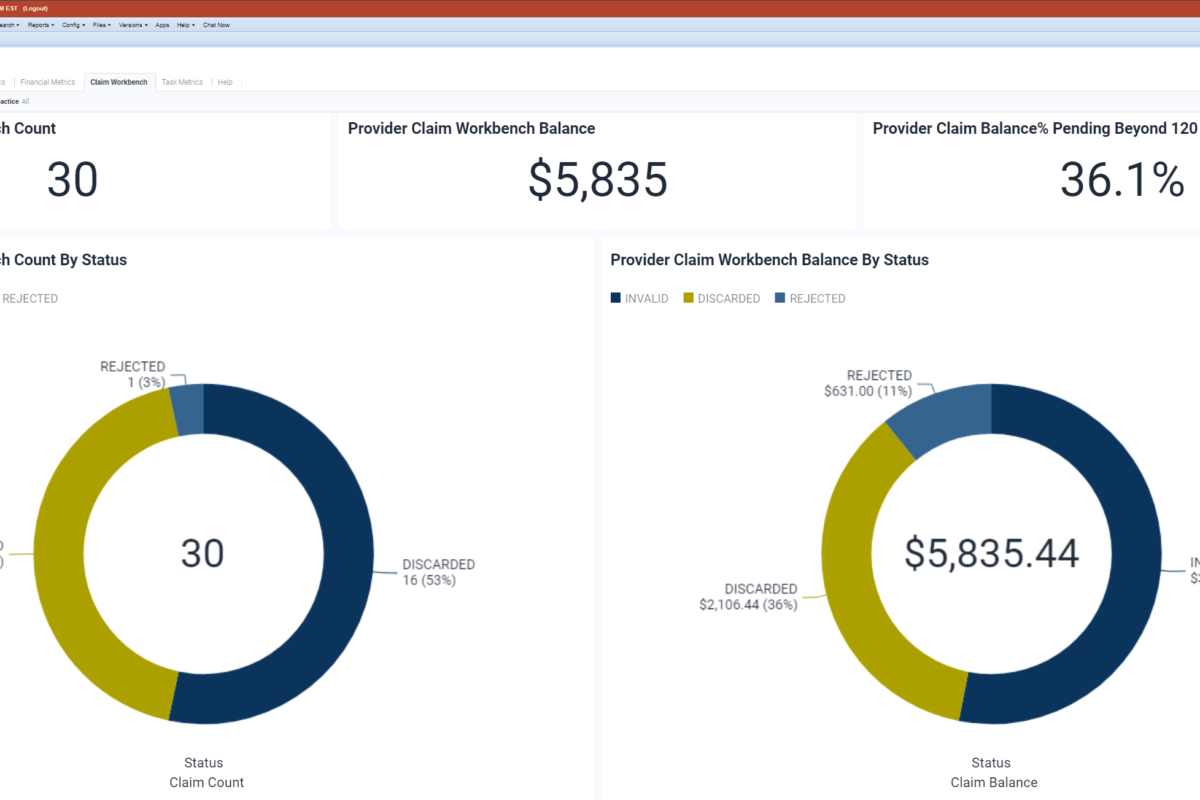Click the REJECTED legend color square in balance chart

[x=780, y=298]
